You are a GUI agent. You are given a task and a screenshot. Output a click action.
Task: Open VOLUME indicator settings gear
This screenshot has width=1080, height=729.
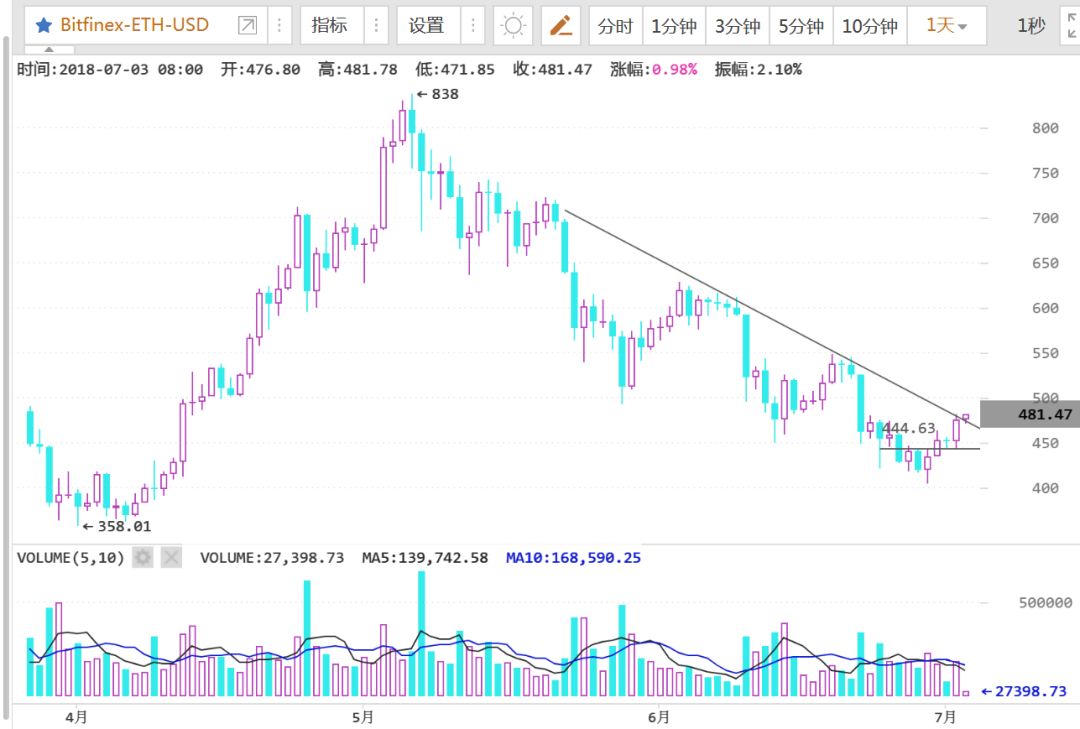[x=143, y=557]
